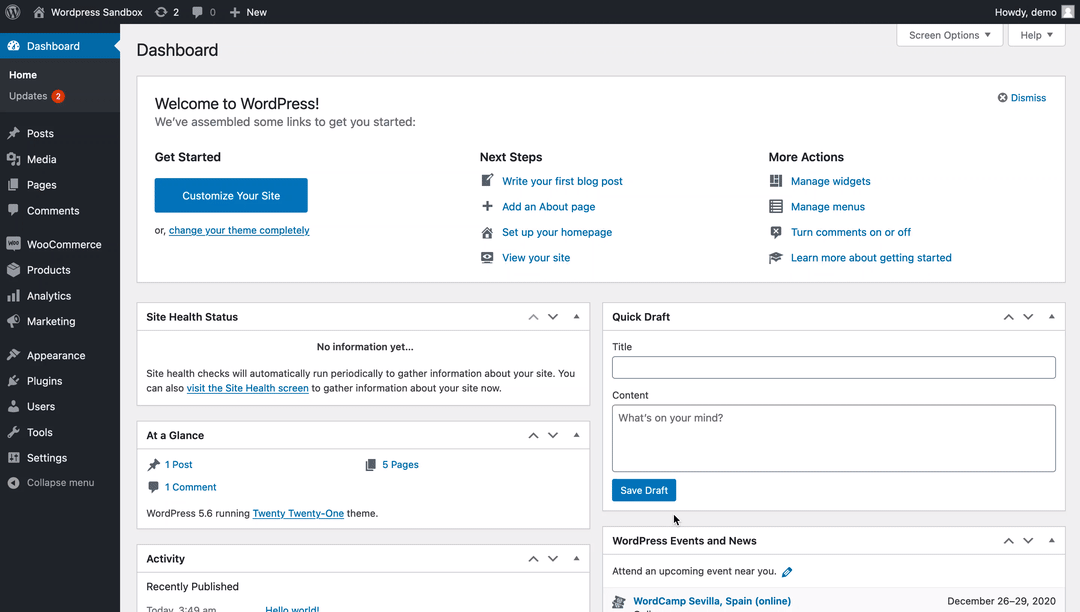This screenshot has height=612, width=1080.
Task: Click the pencil icon next to upcoming events
Action: [787, 571]
